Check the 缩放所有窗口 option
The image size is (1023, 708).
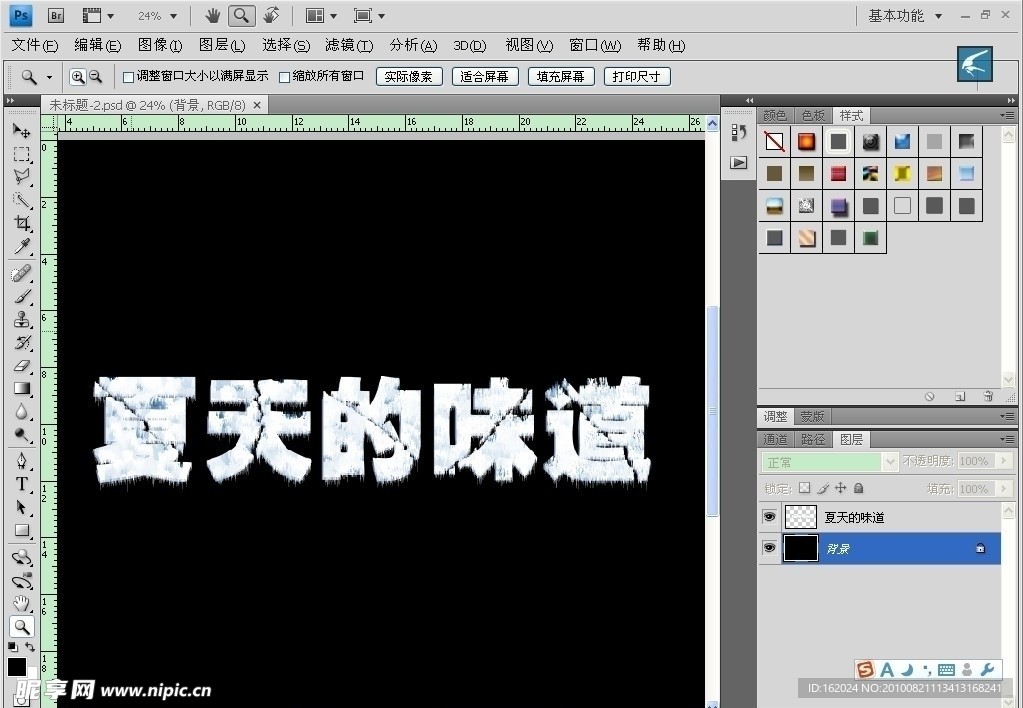(284, 77)
